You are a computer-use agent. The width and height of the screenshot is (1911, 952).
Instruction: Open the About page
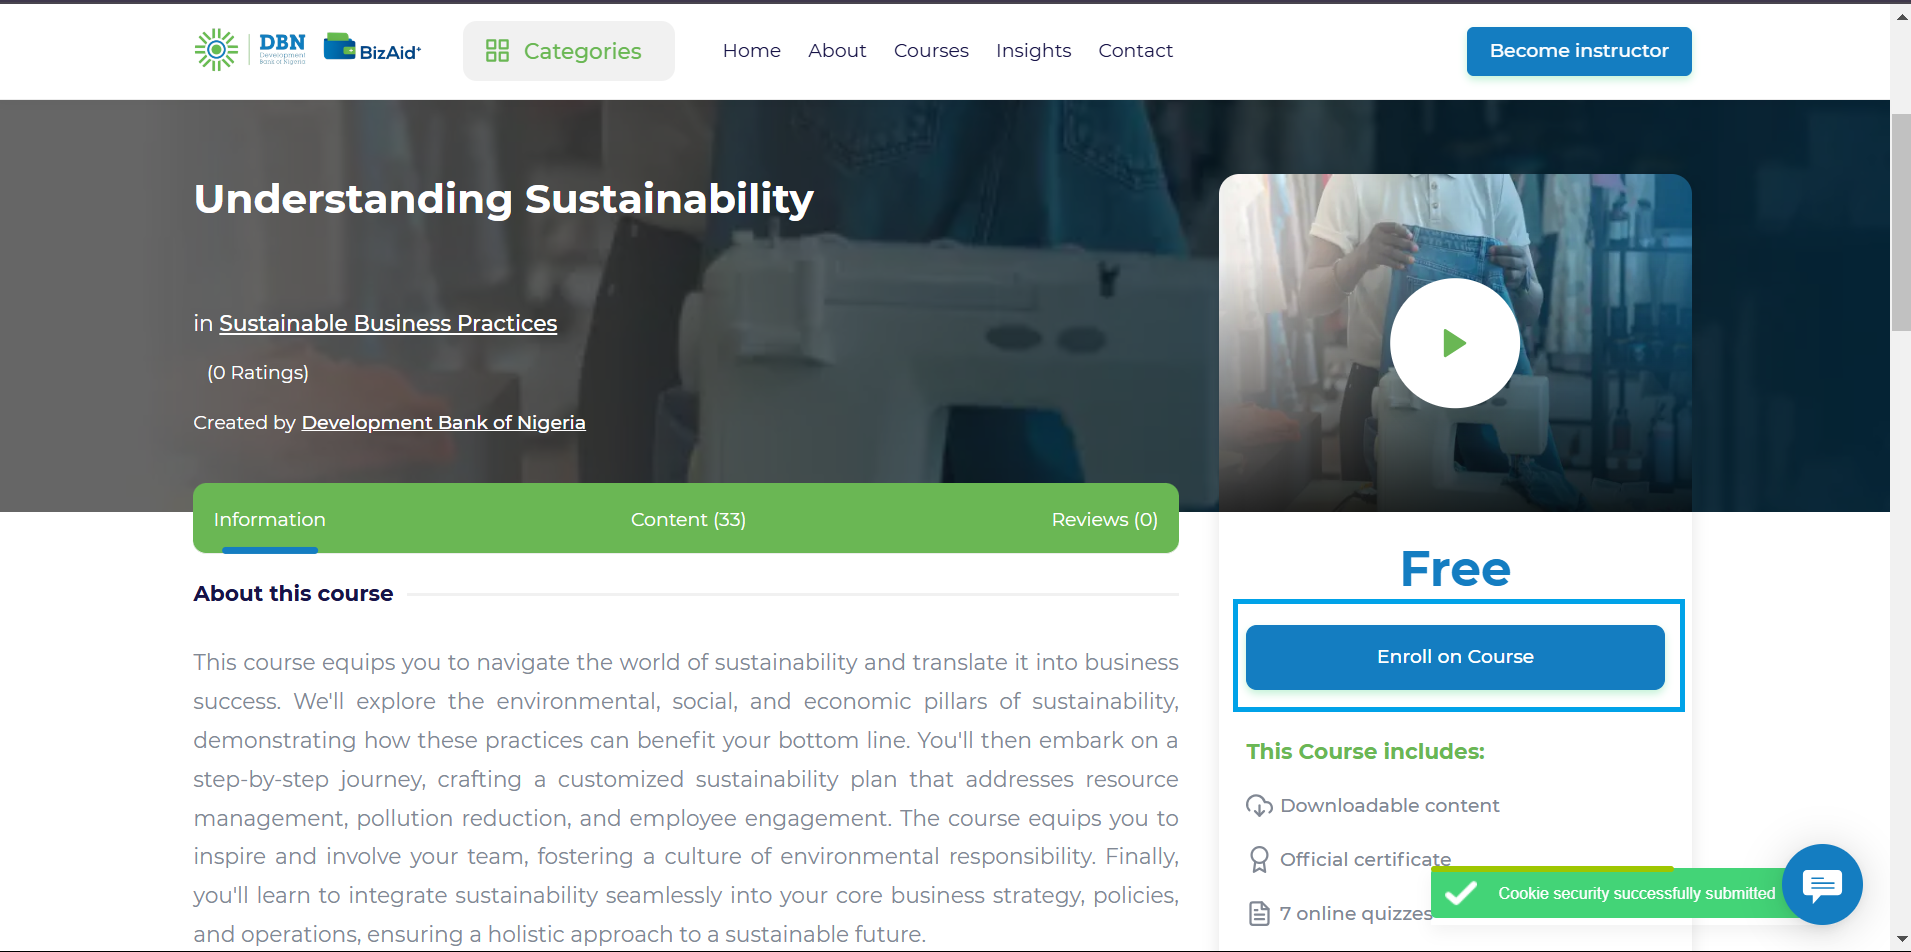pos(837,50)
